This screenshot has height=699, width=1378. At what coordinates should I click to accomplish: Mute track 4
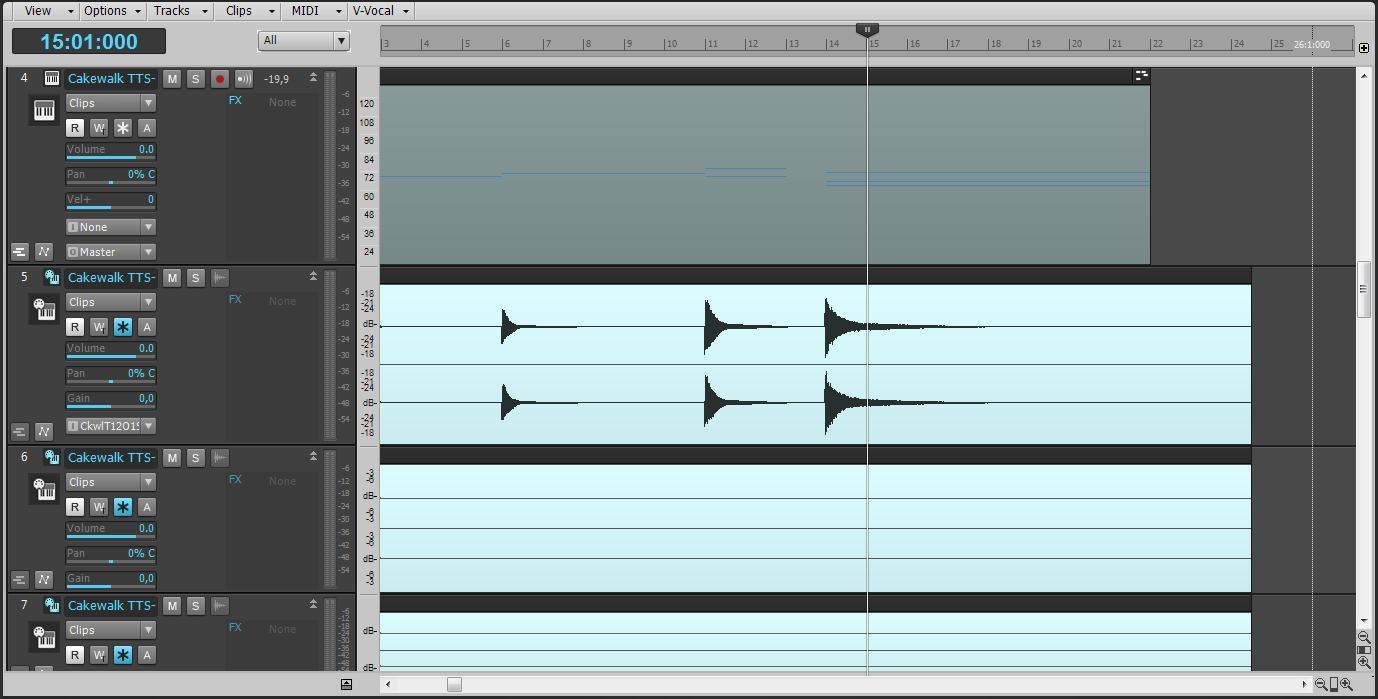click(x=172, y=79)
